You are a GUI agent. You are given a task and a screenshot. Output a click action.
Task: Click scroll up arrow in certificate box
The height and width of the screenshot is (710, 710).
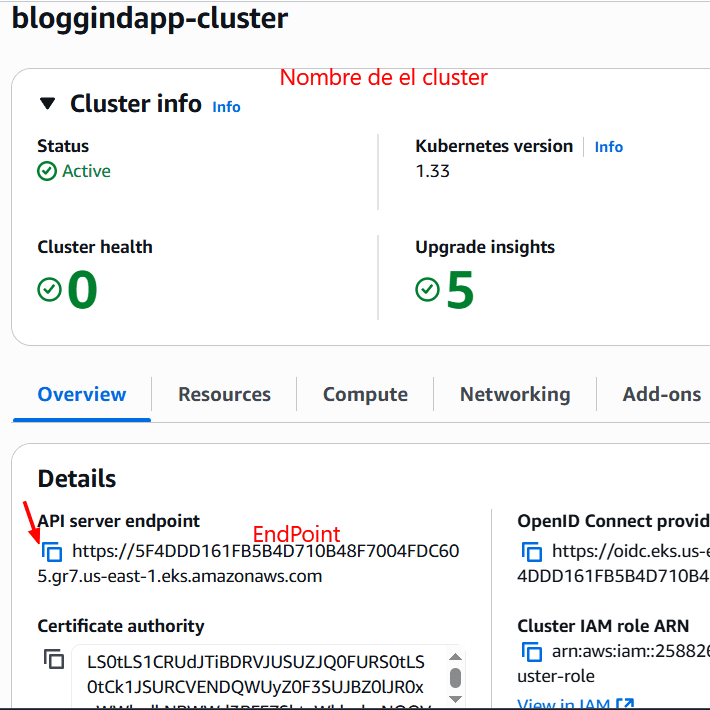click(x=456, y=657)
